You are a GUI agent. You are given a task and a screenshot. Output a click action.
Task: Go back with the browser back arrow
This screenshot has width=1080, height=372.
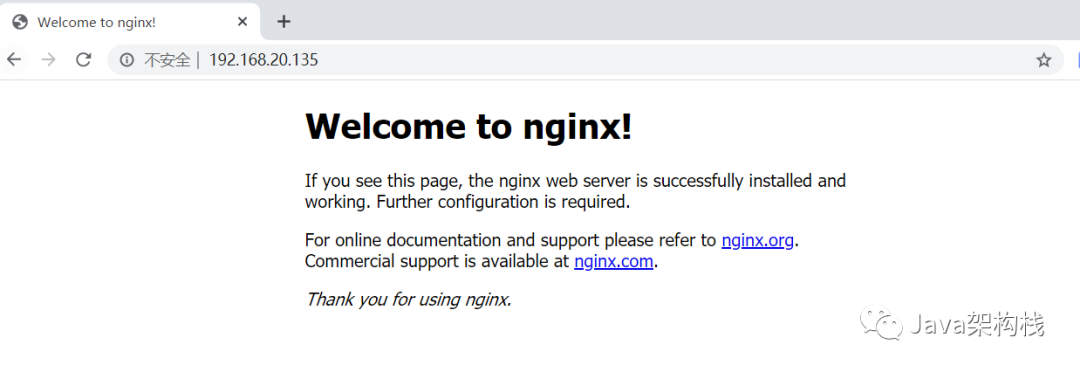pyautogui.click(x=13, y=60)
